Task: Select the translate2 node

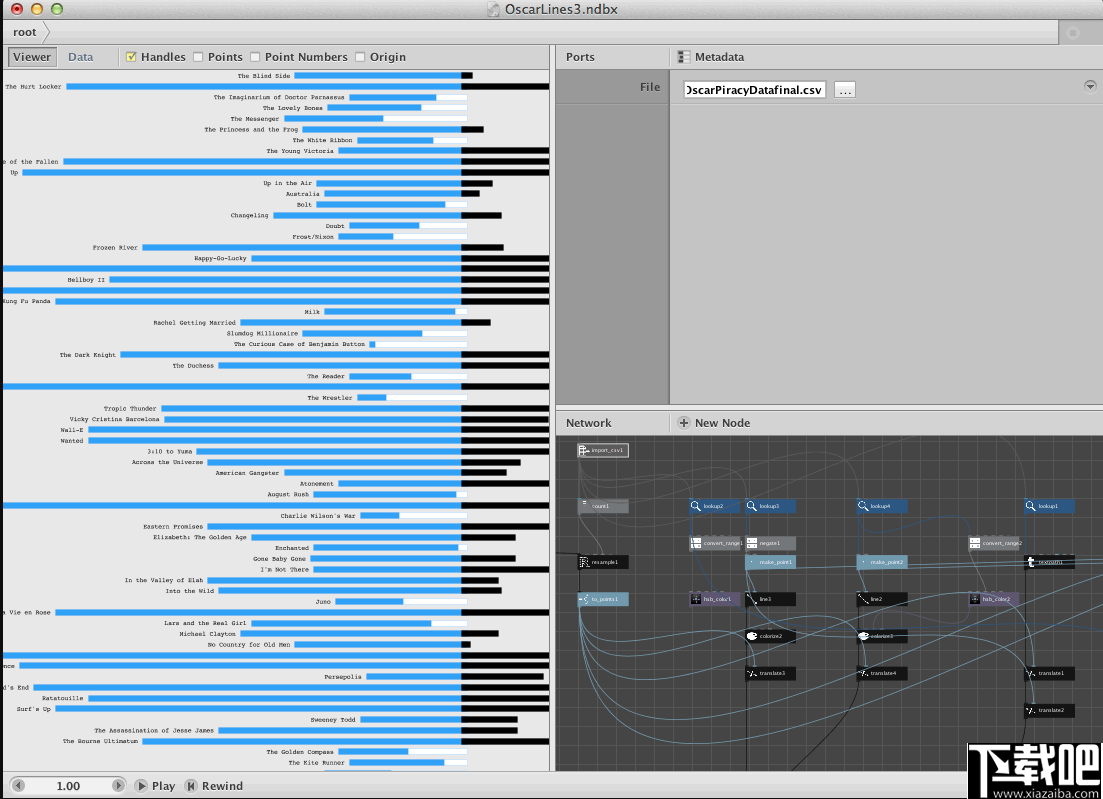Action: [1049, 711]
